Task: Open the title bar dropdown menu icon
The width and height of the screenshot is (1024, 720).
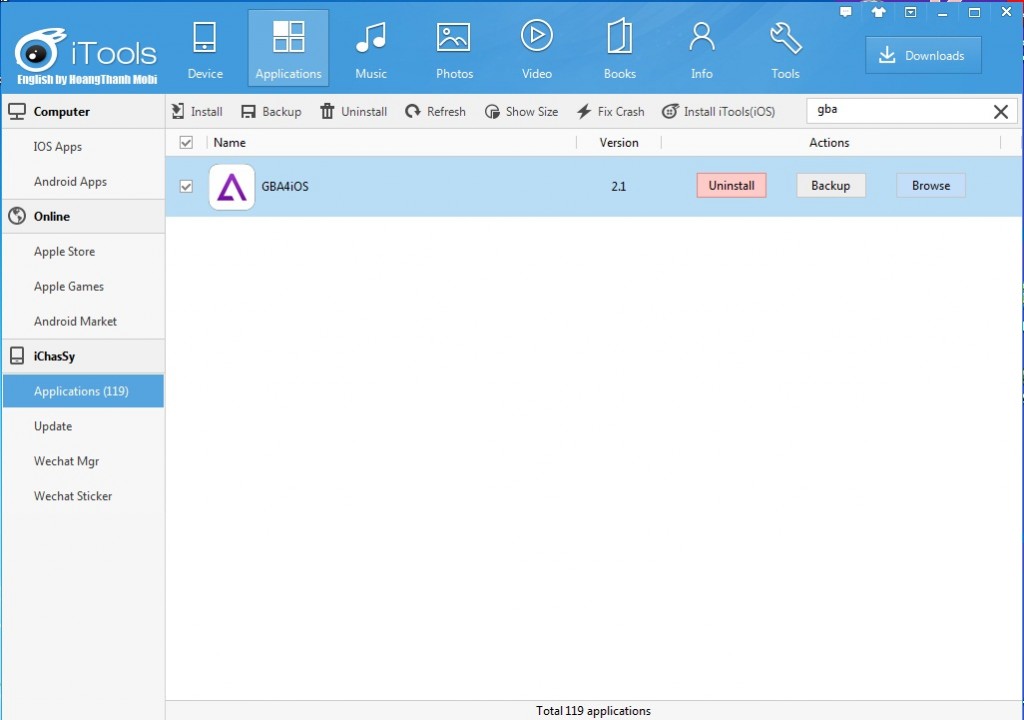Action: coord(910,12)
